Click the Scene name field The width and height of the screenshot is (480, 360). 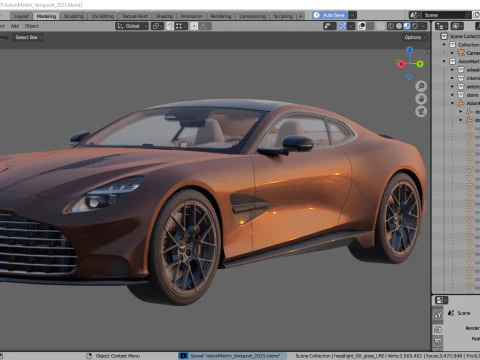(x=443, y=15)
